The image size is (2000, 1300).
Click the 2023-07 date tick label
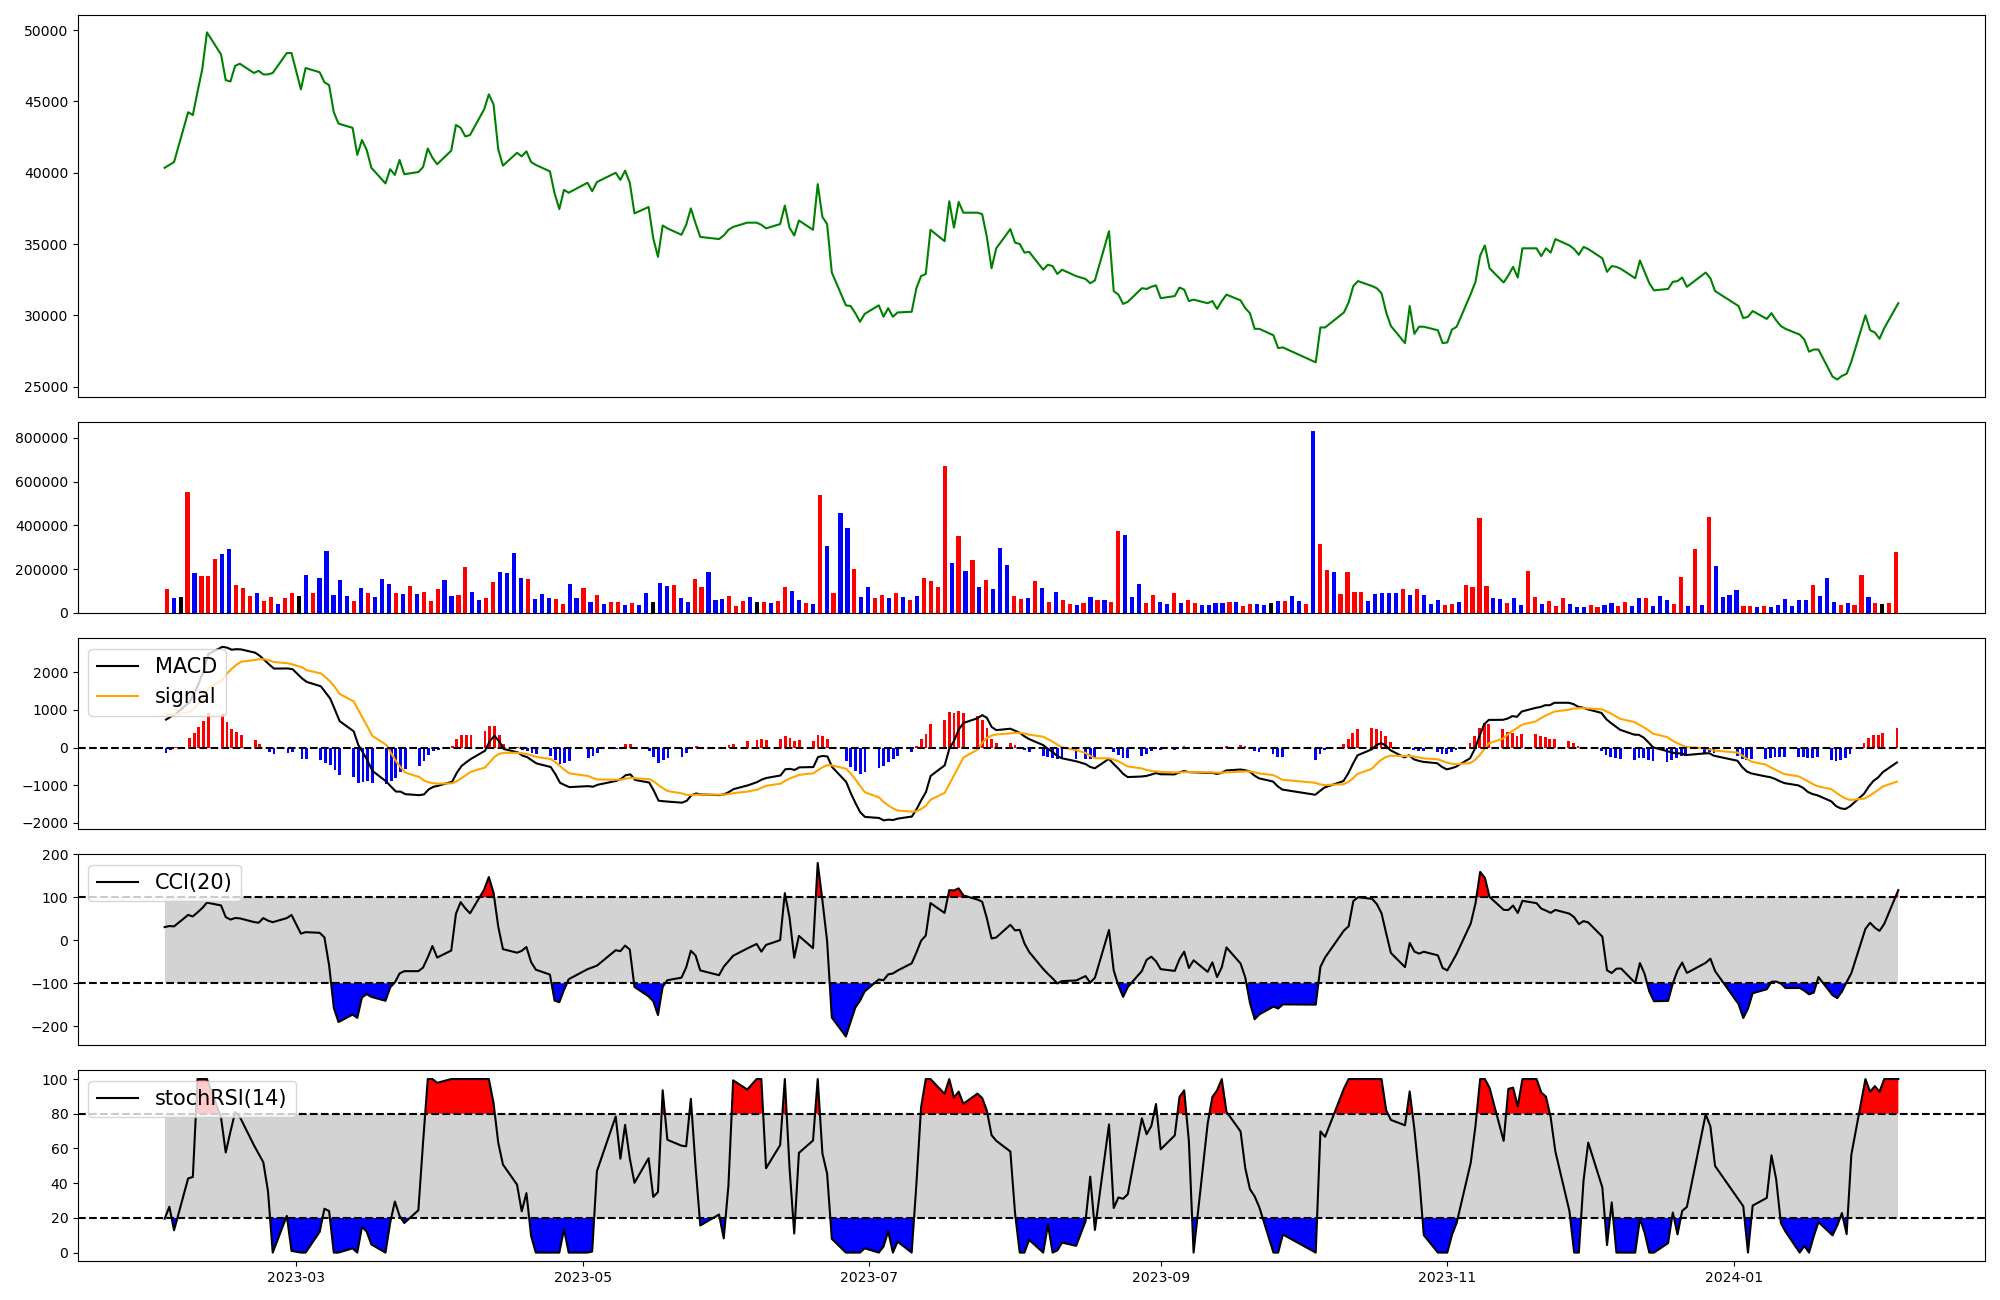[869, 1277]
